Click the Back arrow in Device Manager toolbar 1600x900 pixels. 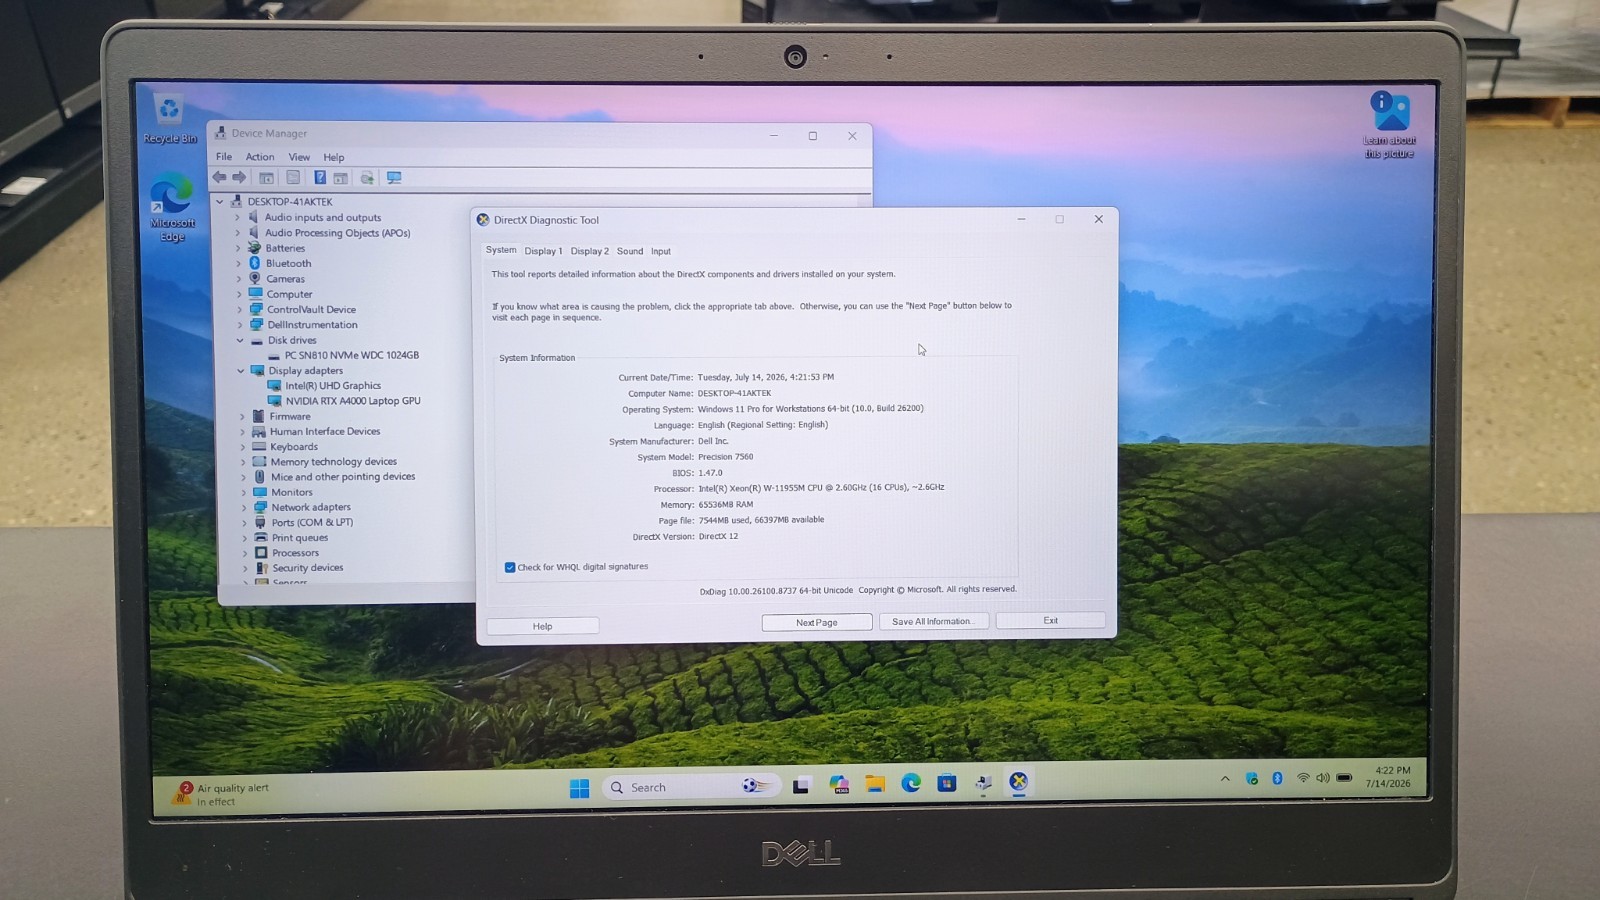[x=219, y=177]
